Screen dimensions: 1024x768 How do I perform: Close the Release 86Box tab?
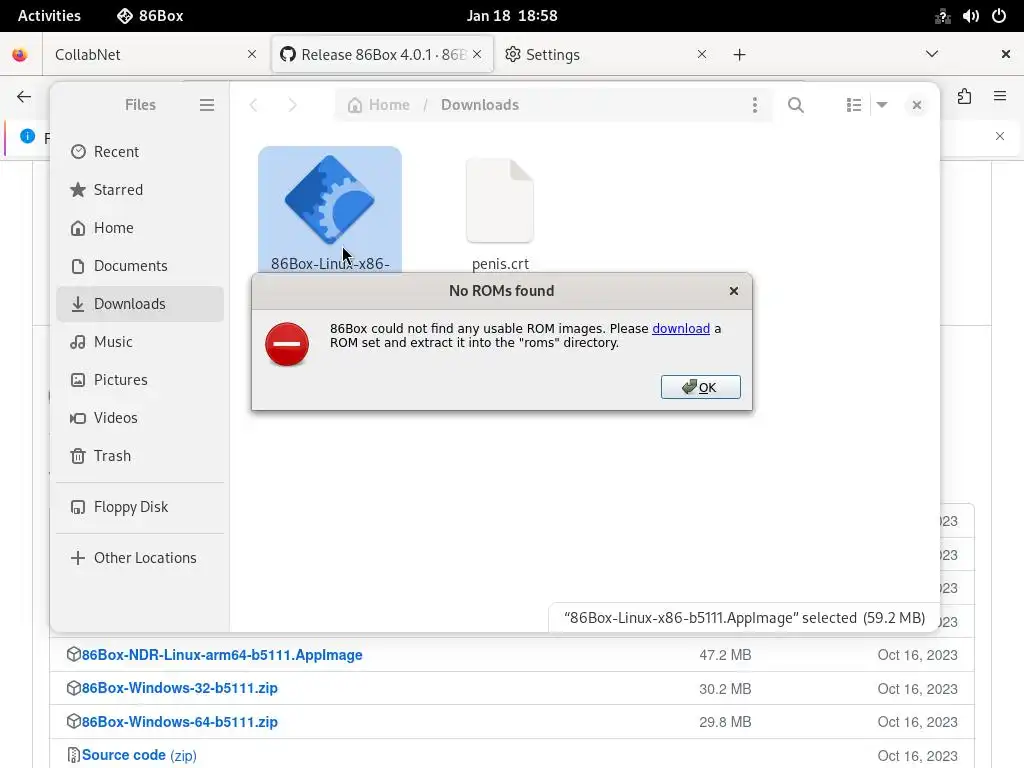477,54
